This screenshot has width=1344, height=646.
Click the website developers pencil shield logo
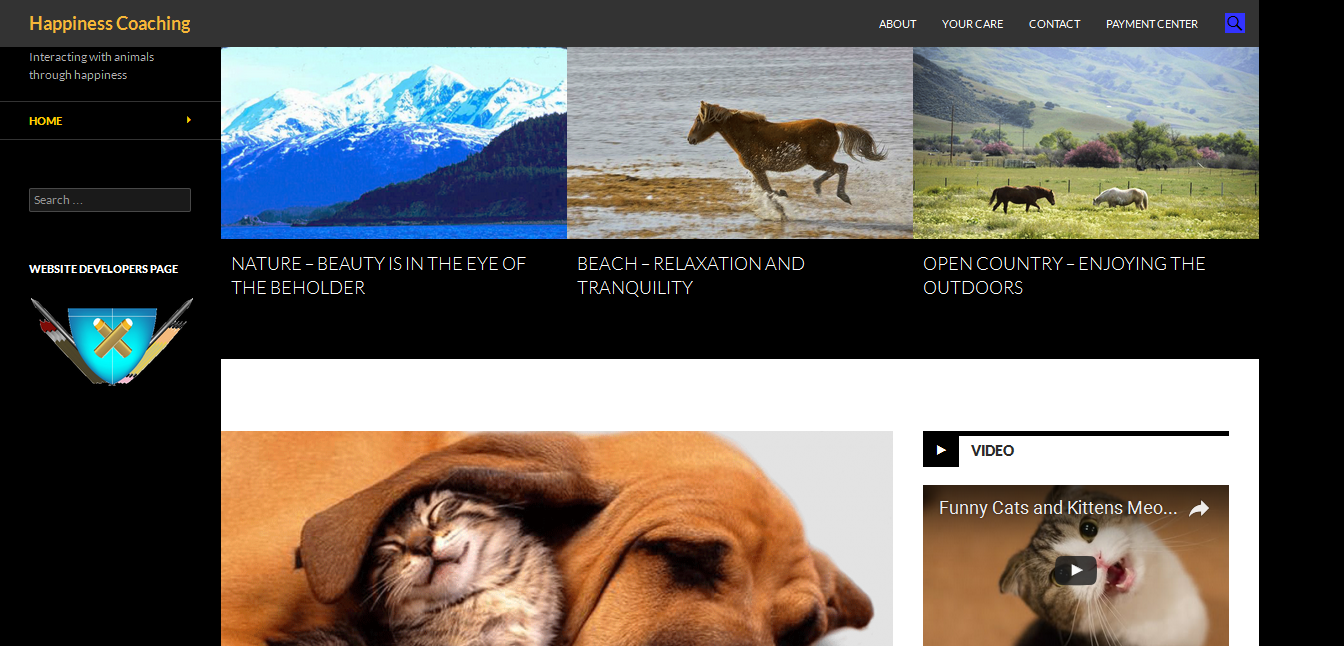point(111,341)
